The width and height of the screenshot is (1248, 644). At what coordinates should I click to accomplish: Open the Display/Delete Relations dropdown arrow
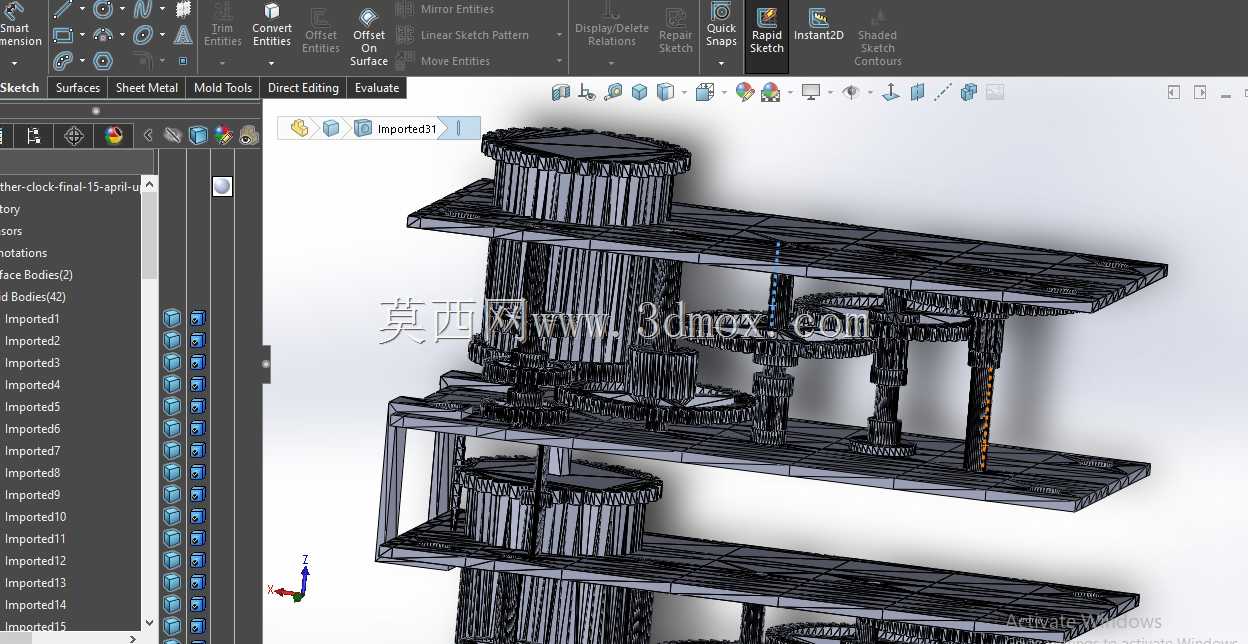tap(611, 64)
